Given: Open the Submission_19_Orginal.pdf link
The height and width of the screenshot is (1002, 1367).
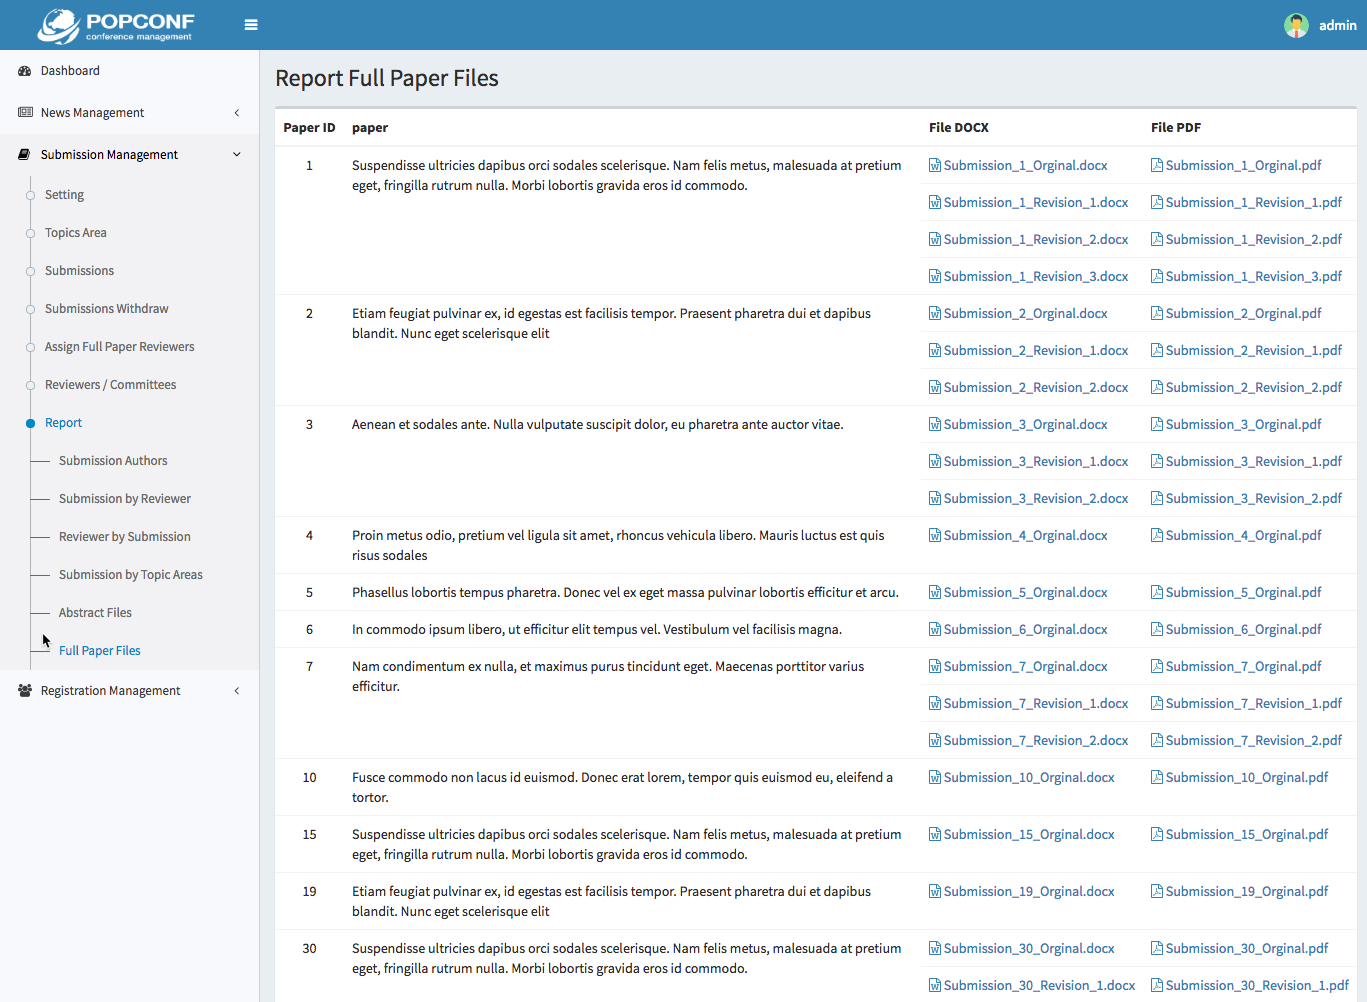Looking at the screenshot, I should (x=1246, y=892).
